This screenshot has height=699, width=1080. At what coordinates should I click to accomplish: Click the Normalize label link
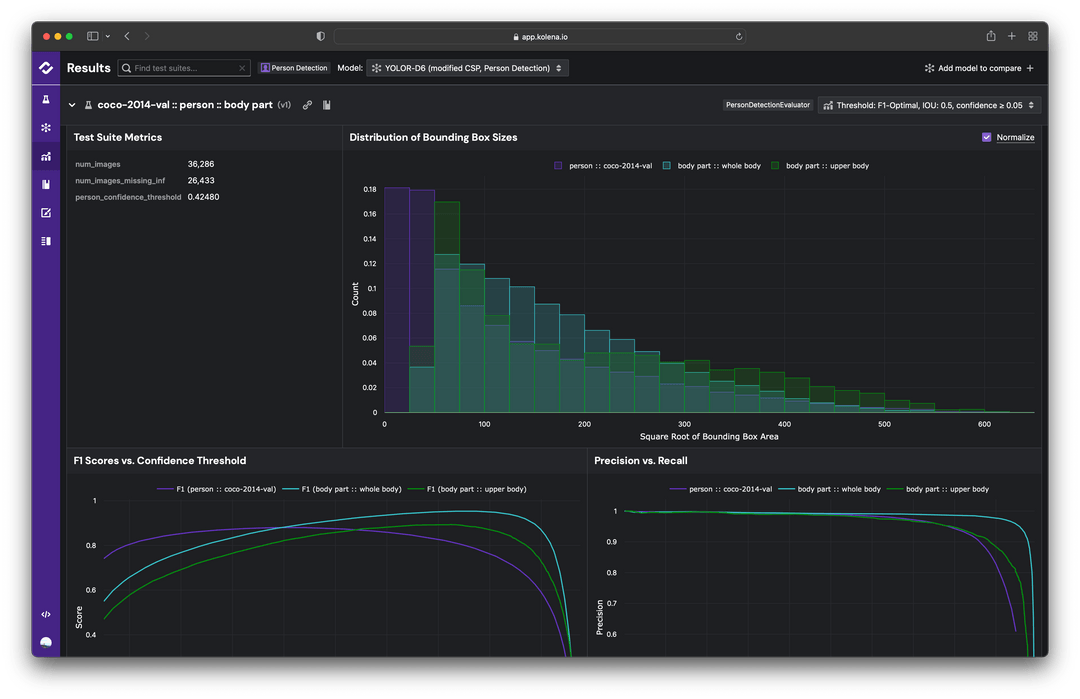(1015, 137)
